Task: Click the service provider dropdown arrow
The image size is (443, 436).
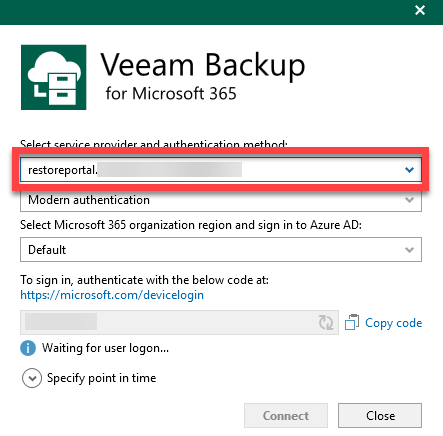Action: click(x=409, y=170)
